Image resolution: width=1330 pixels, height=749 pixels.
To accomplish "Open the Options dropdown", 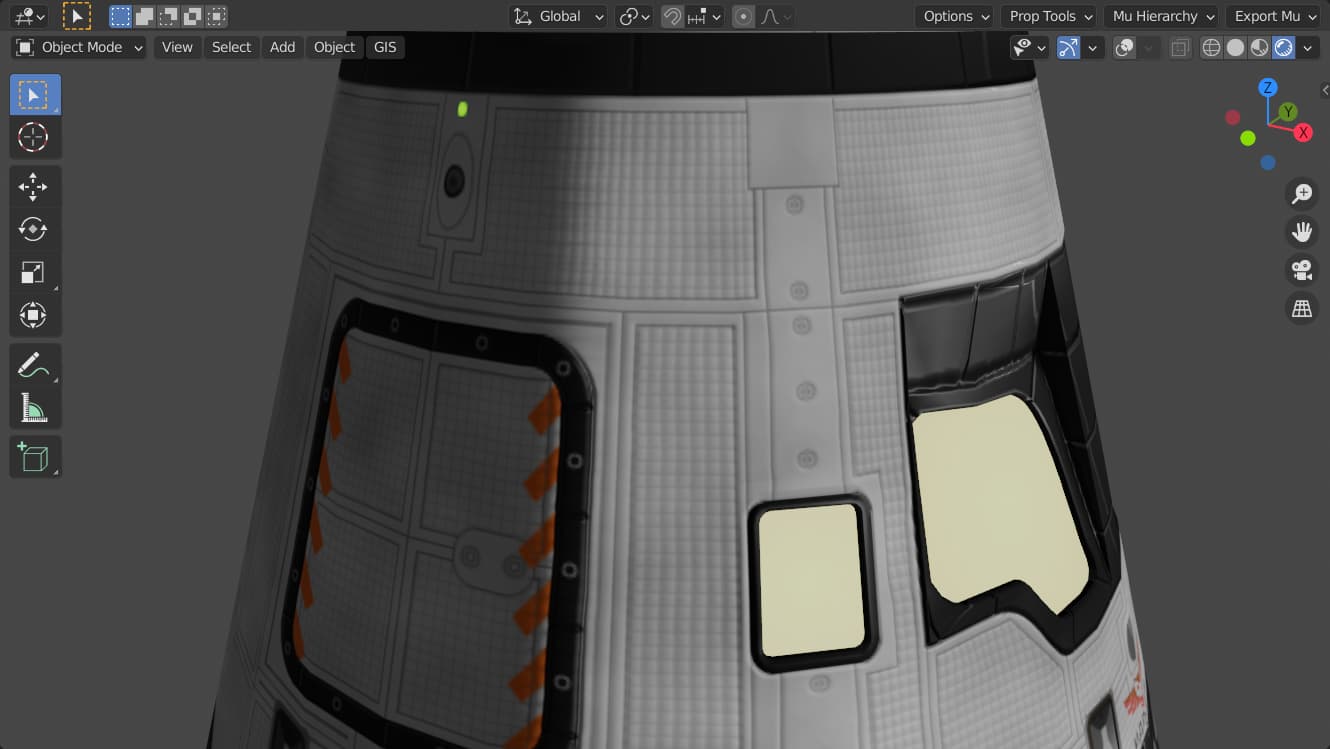I will (957, 16).
